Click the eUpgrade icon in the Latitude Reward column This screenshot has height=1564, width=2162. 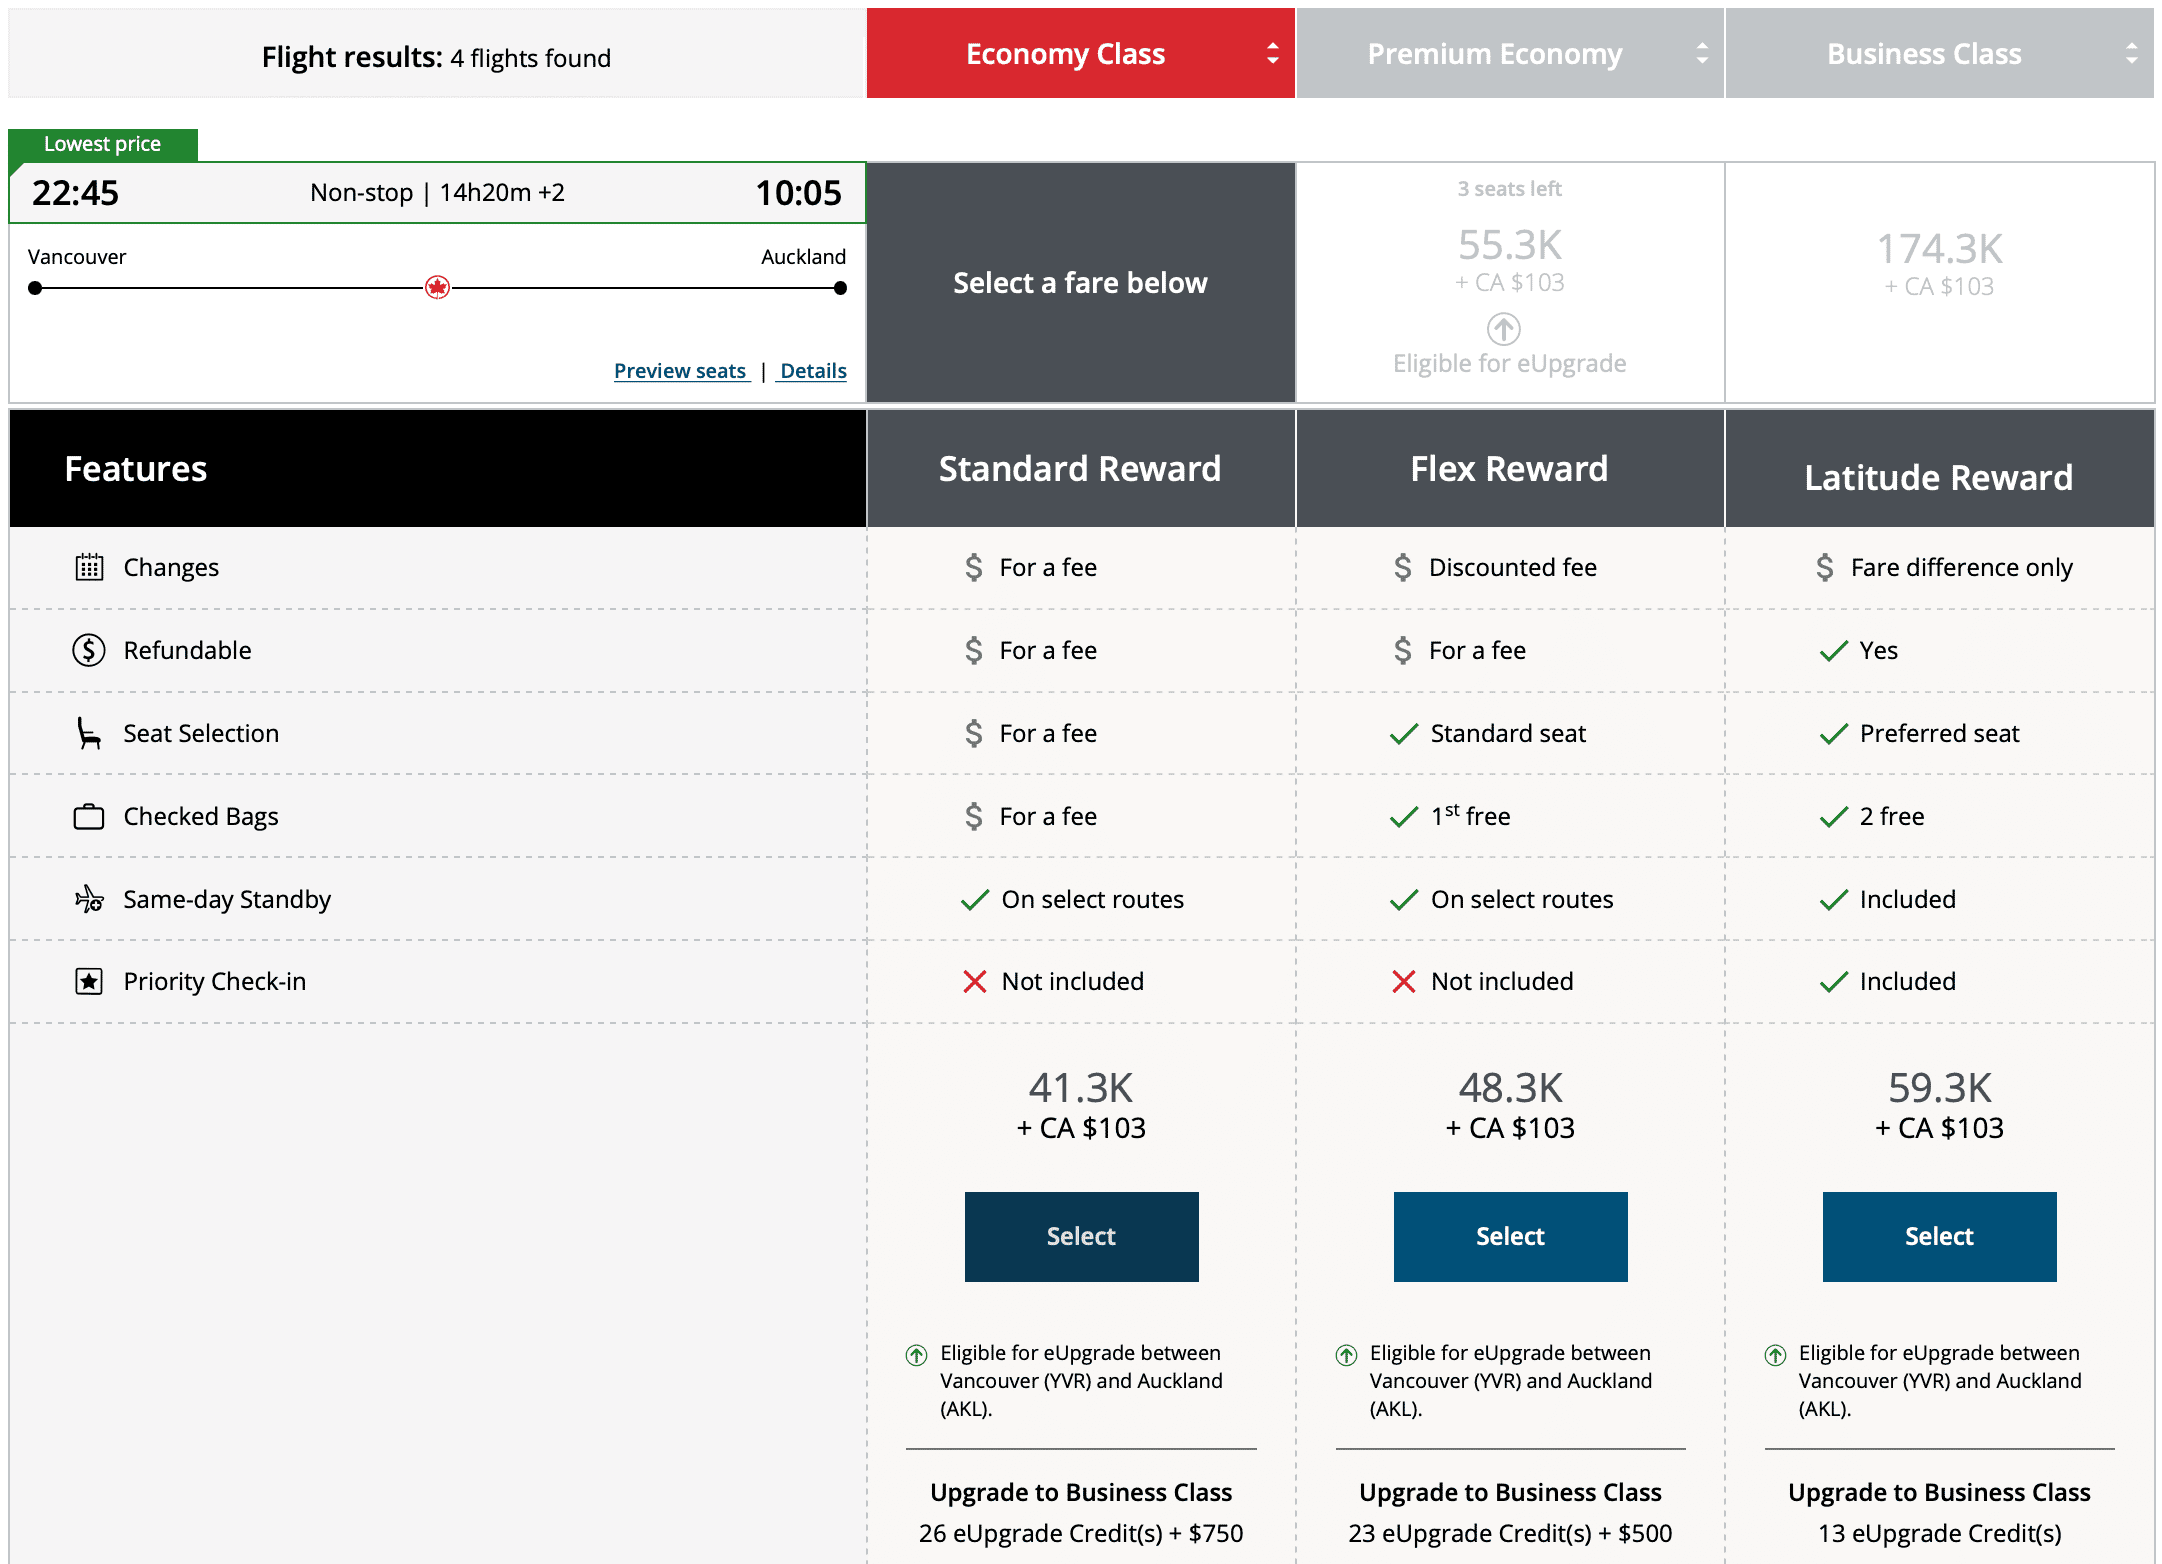[1775, 1355]
